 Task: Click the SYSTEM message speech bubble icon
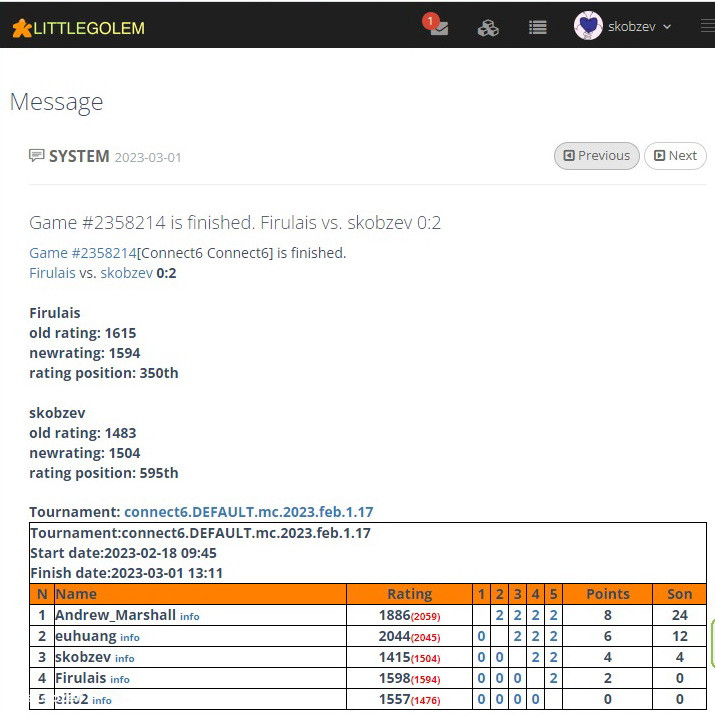coord(37,156)
